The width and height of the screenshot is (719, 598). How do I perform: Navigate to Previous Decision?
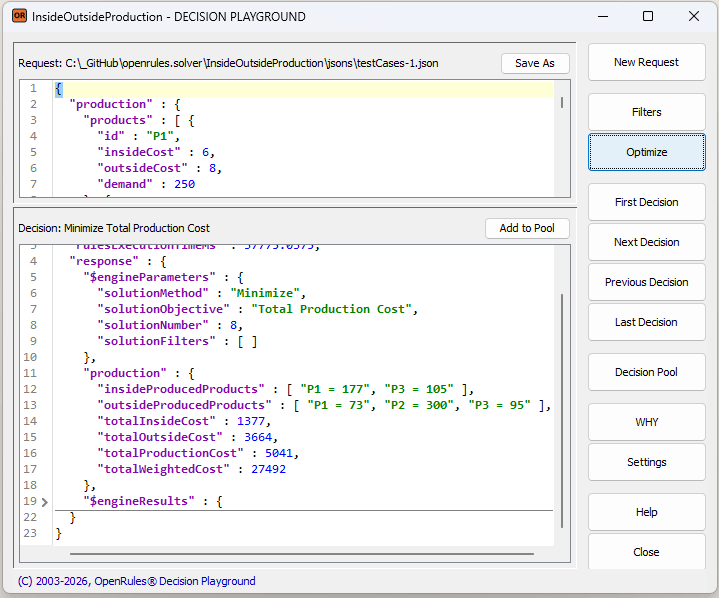coord(646,282)
